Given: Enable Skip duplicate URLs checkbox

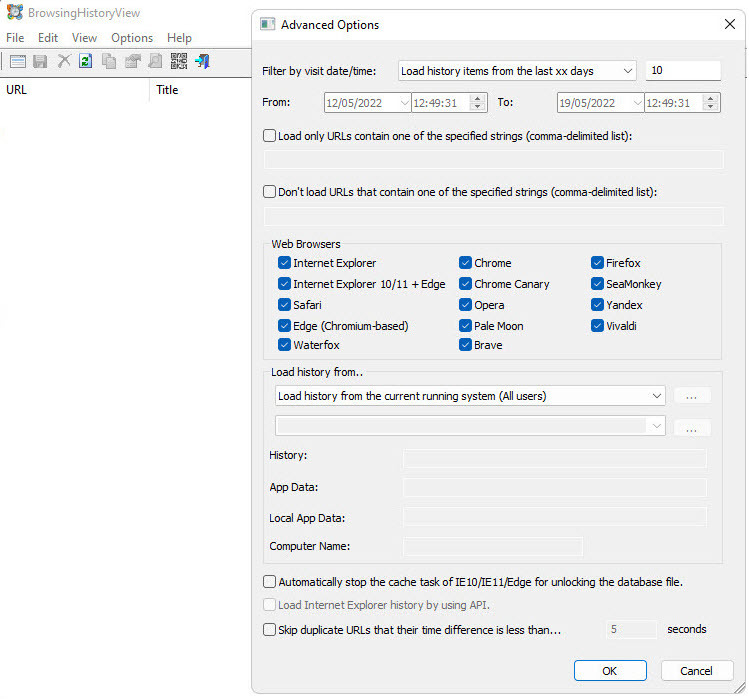Looking at the screenshot, I should 269,630.
